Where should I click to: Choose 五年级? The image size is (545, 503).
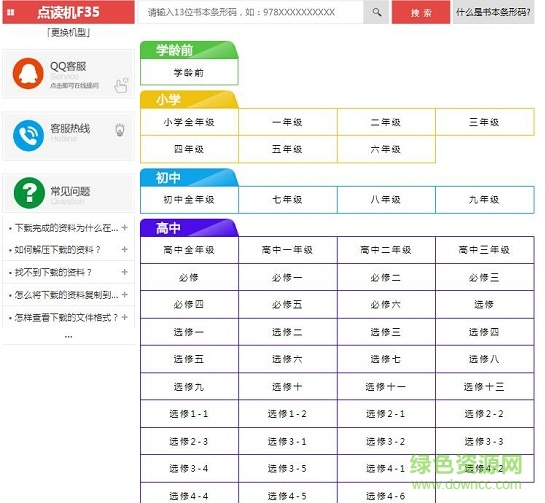[288, 149]
